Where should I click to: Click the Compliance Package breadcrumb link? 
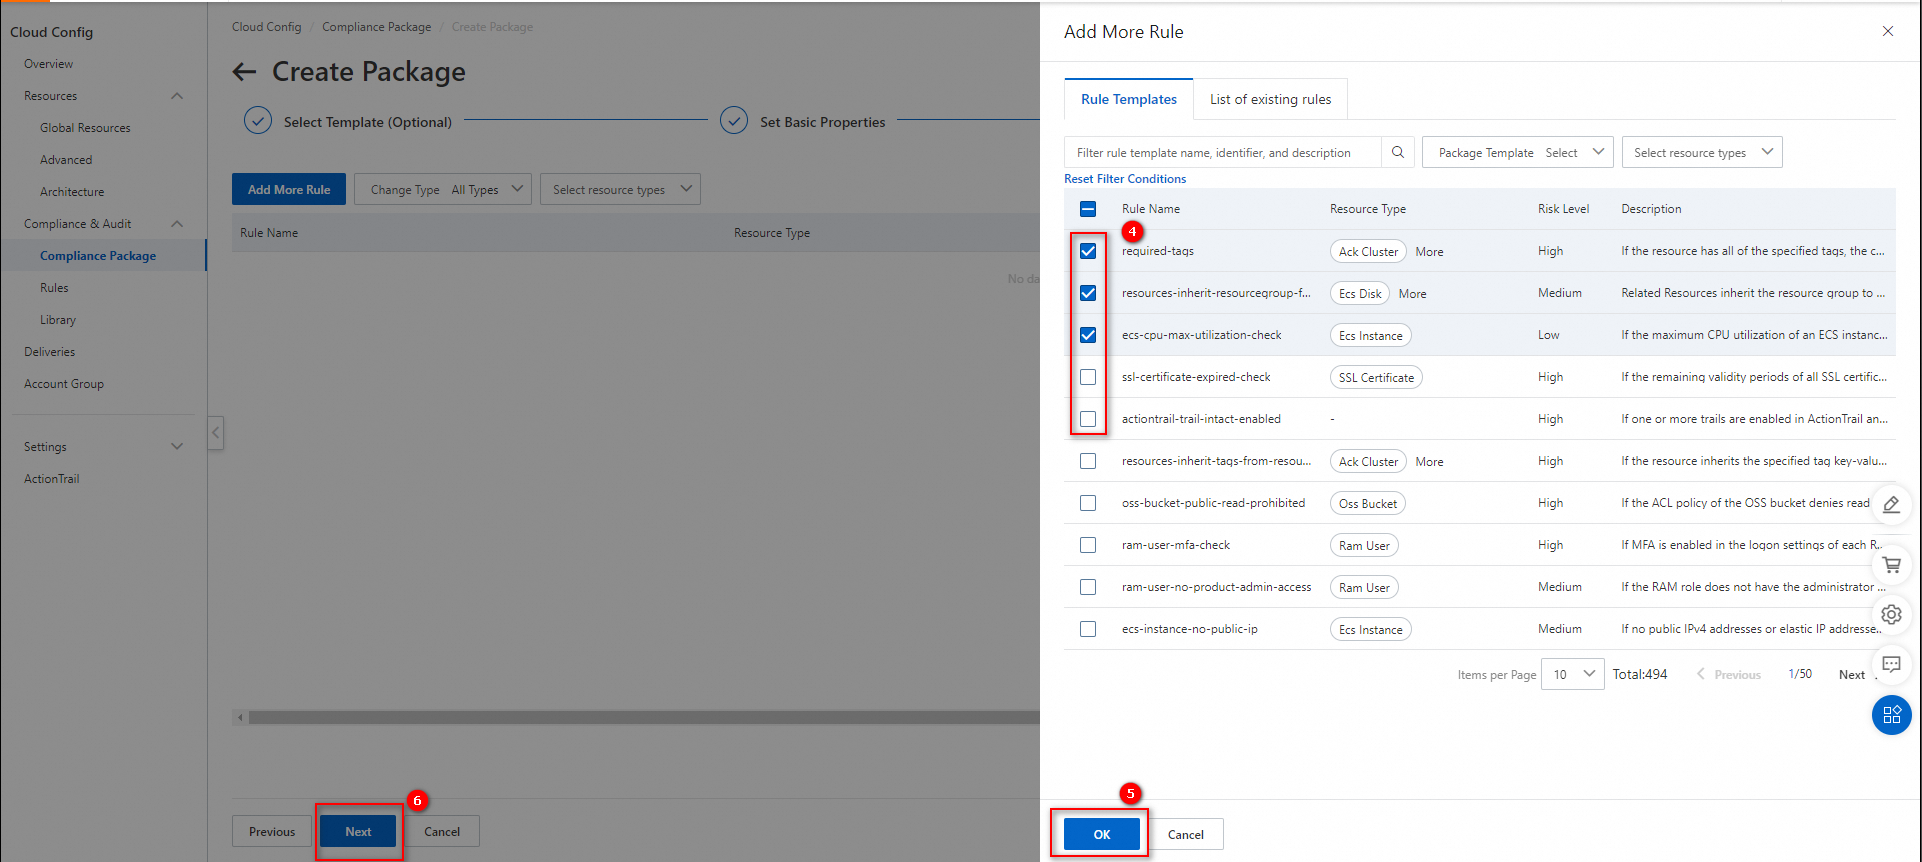tap(376, 27)
